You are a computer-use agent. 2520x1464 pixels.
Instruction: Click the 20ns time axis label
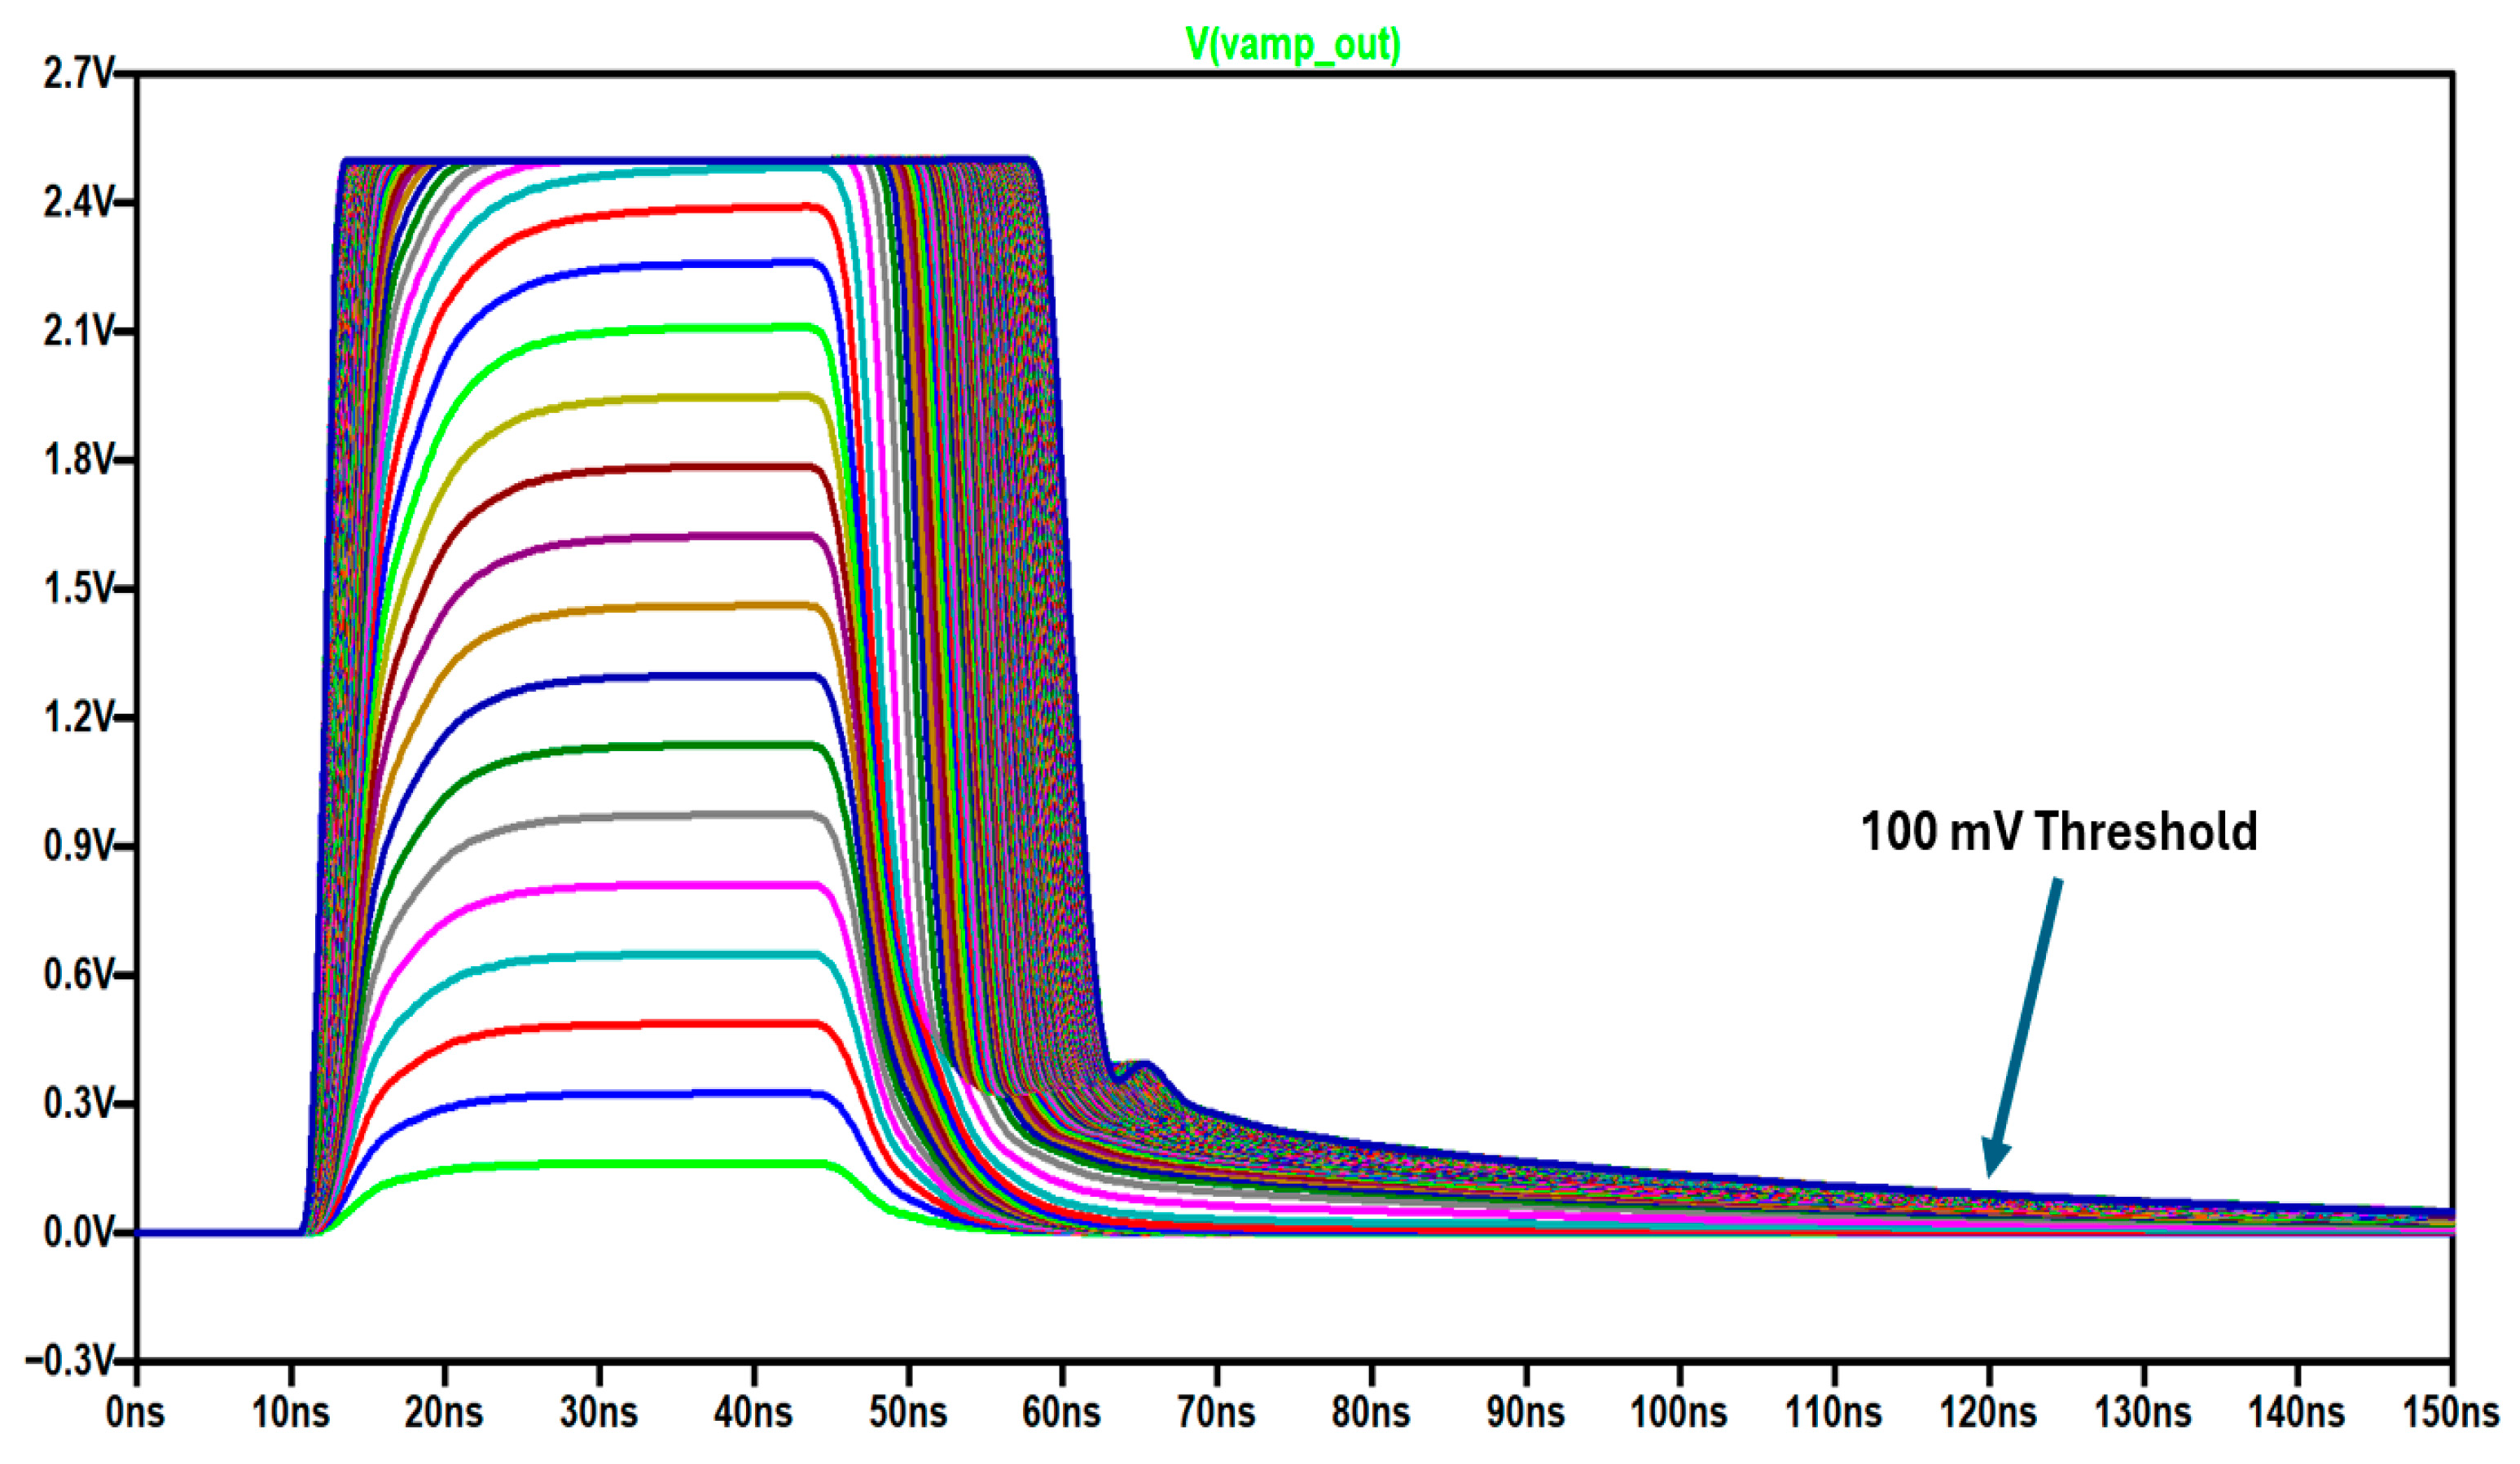[x=444, y=1413]
